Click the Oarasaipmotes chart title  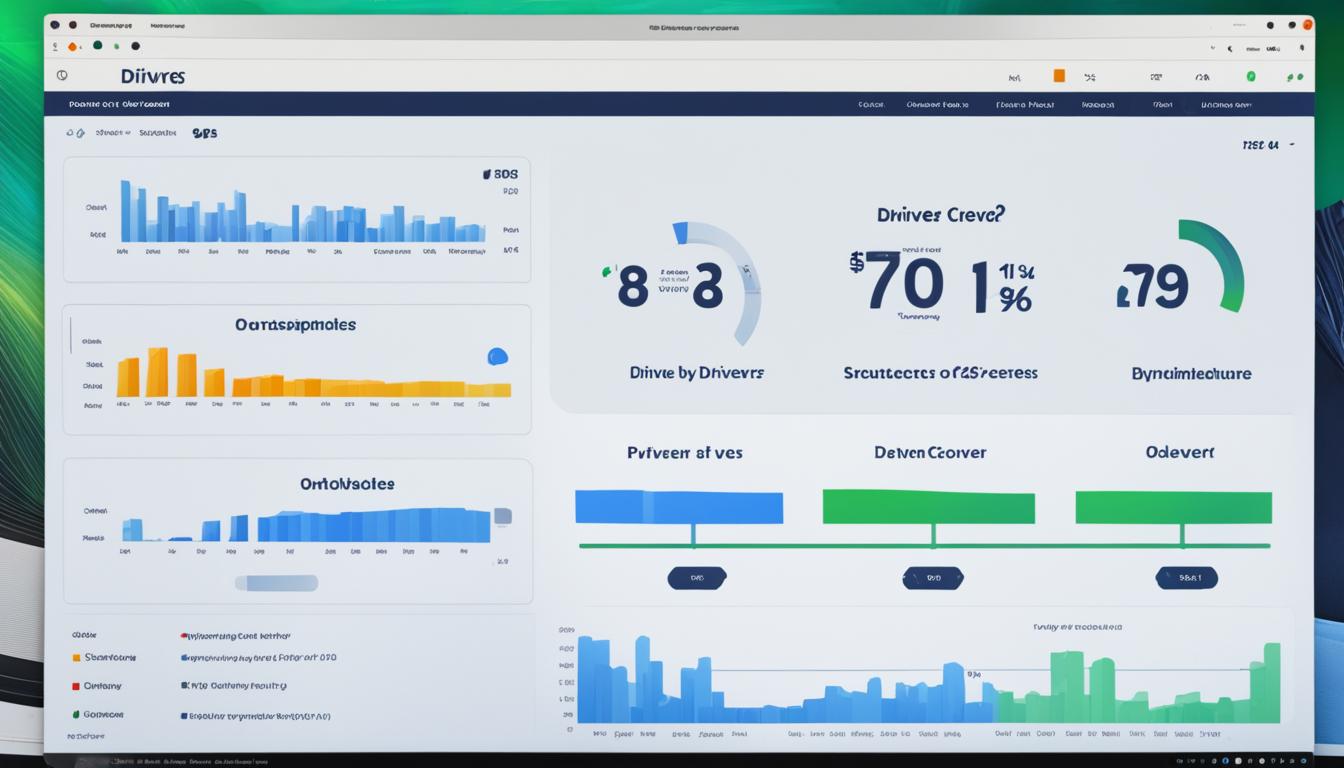tap(295, 325)
